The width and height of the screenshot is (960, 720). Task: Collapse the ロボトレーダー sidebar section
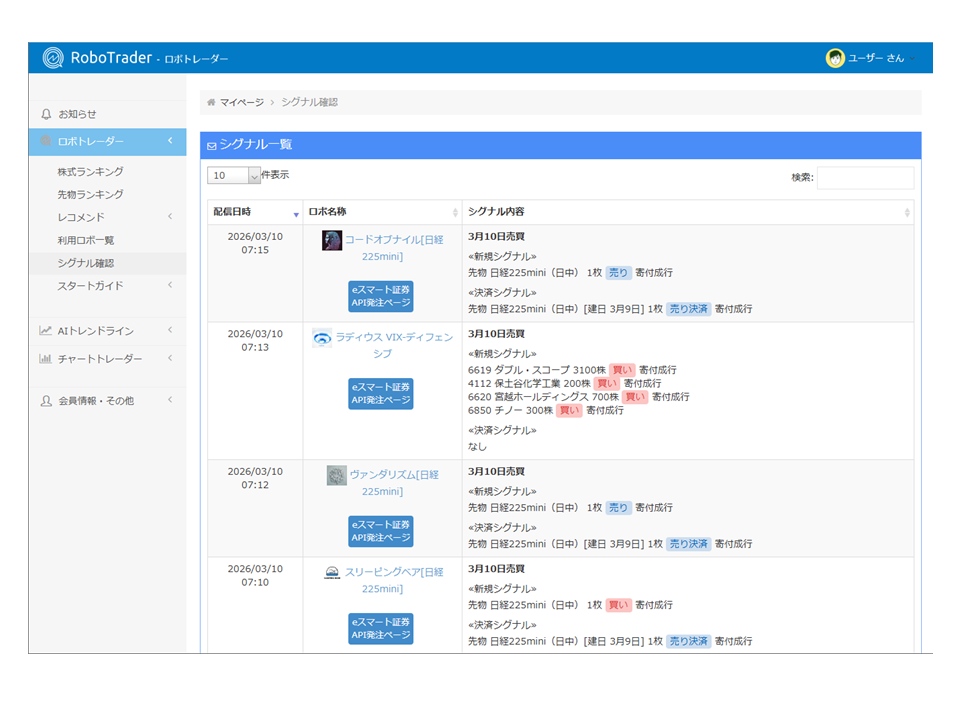click(x=169, y=141)
